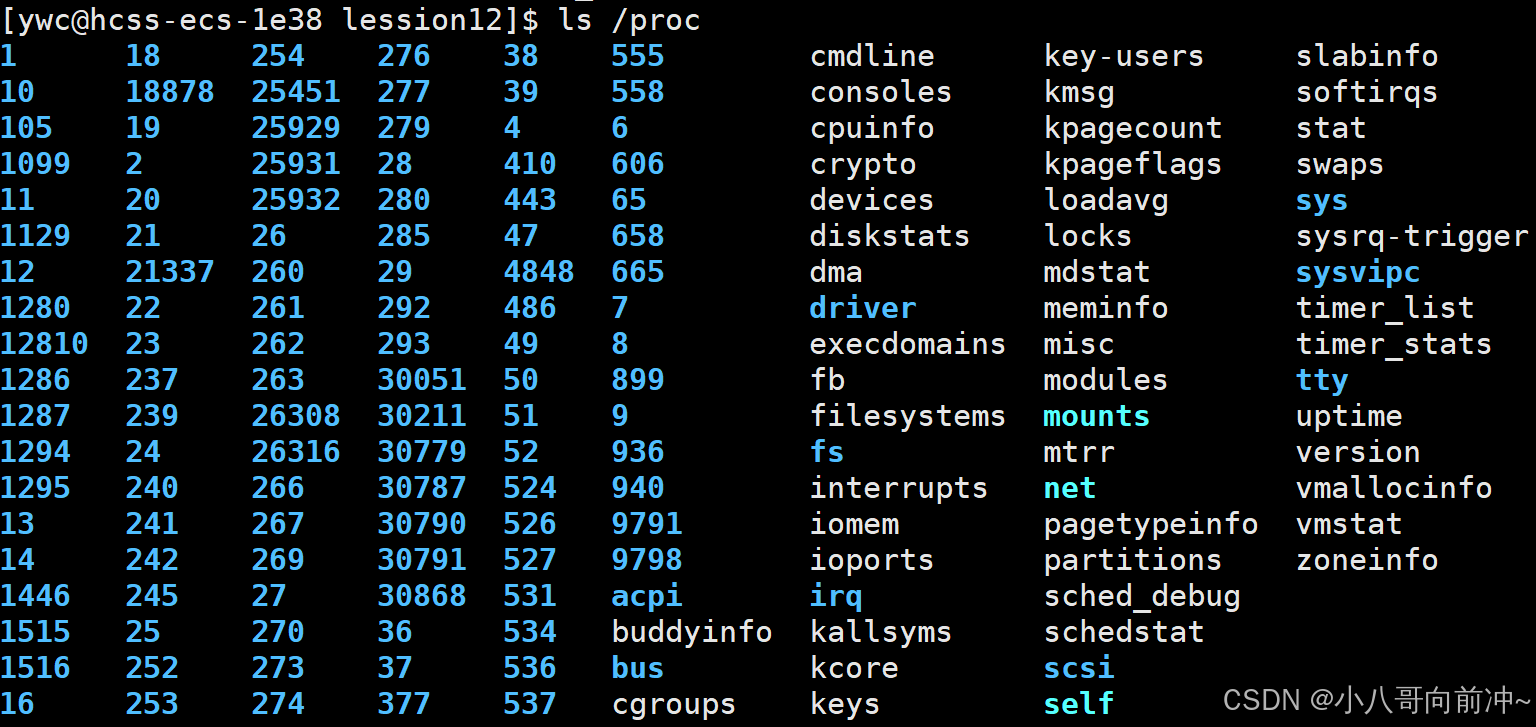The width and height of the screenshot is (1536, 727).
Task: Select the 'sysvipc' directory name
Action: [x=1357, y=272]
